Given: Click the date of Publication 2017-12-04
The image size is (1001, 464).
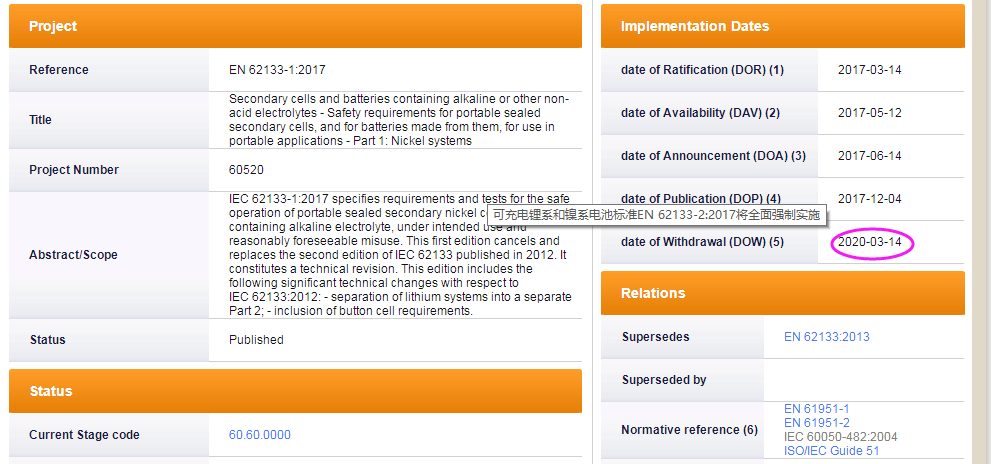Looking at the screenshot, I should (869, 199).
